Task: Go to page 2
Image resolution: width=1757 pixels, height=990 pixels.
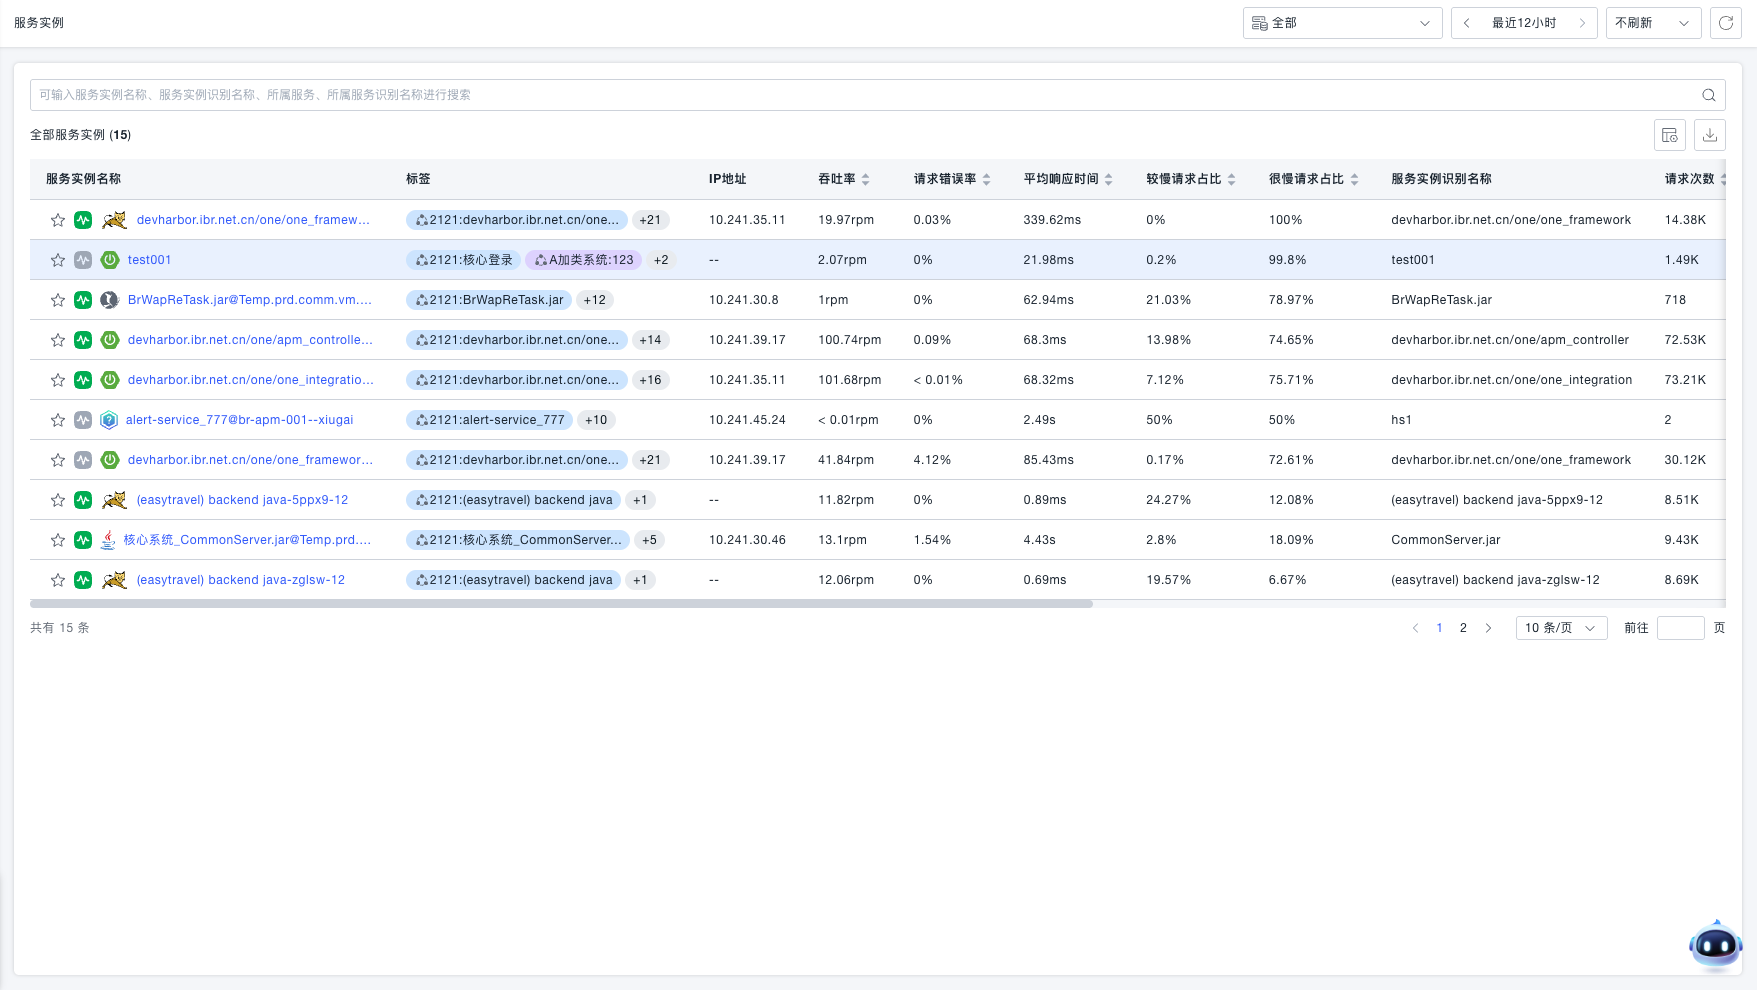Action: tap(1463, 628)
